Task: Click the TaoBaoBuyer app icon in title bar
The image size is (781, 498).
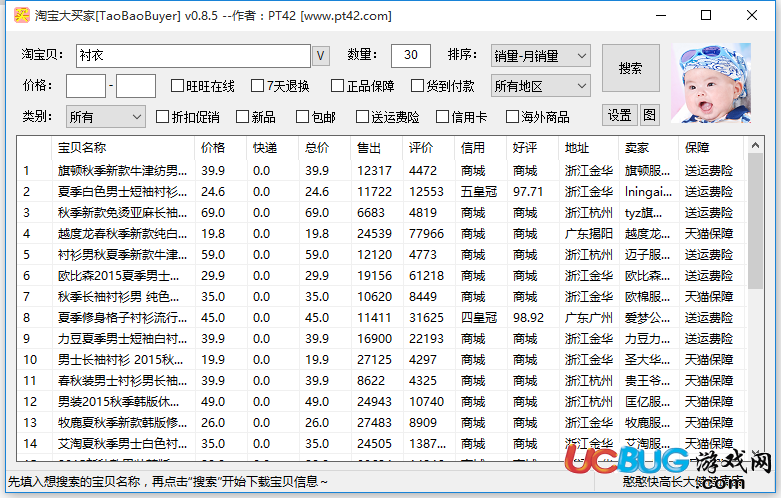Action: pyautogui.click(x=21, y=15)
